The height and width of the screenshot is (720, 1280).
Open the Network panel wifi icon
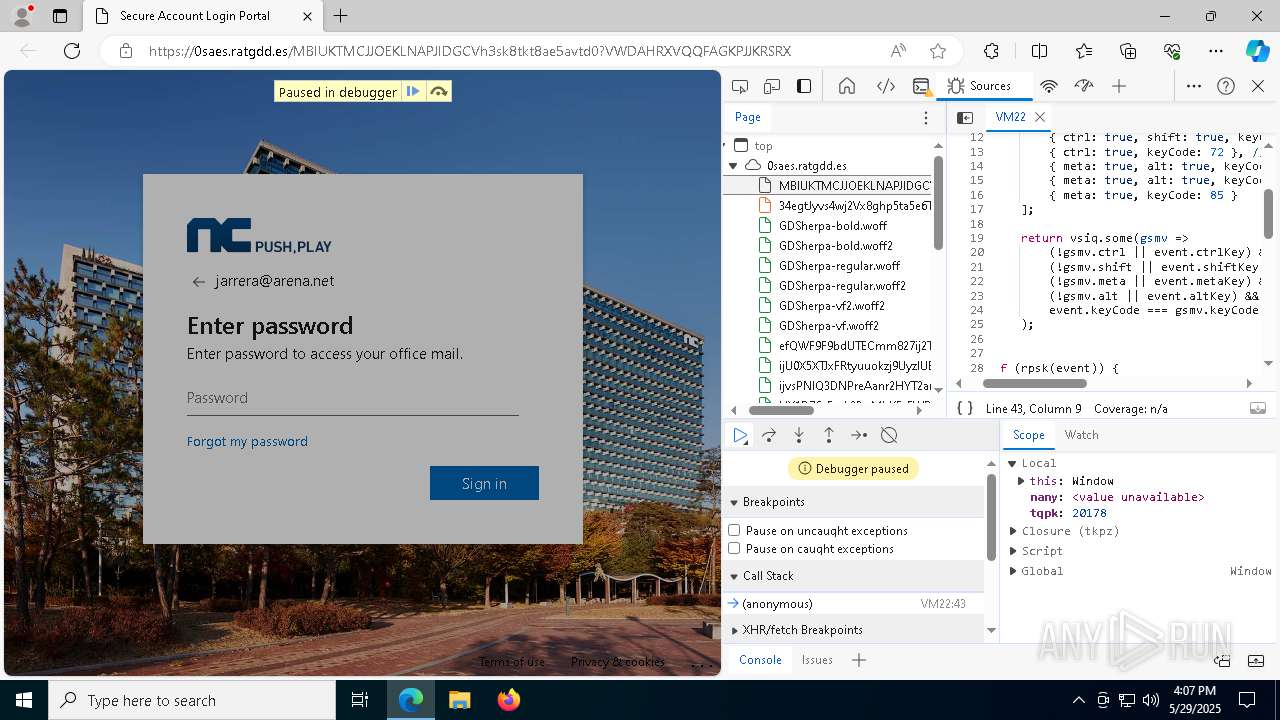(x=1049, y=86)
